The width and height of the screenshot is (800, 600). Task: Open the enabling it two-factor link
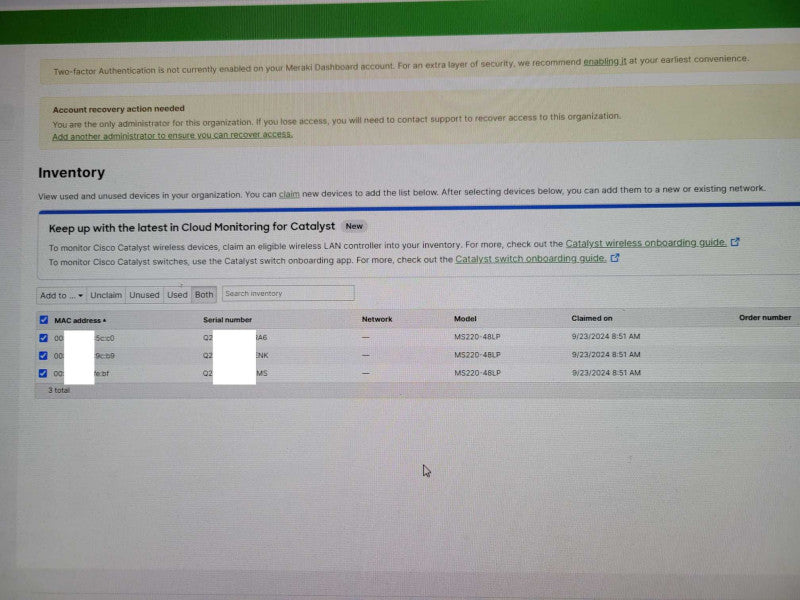605,61
